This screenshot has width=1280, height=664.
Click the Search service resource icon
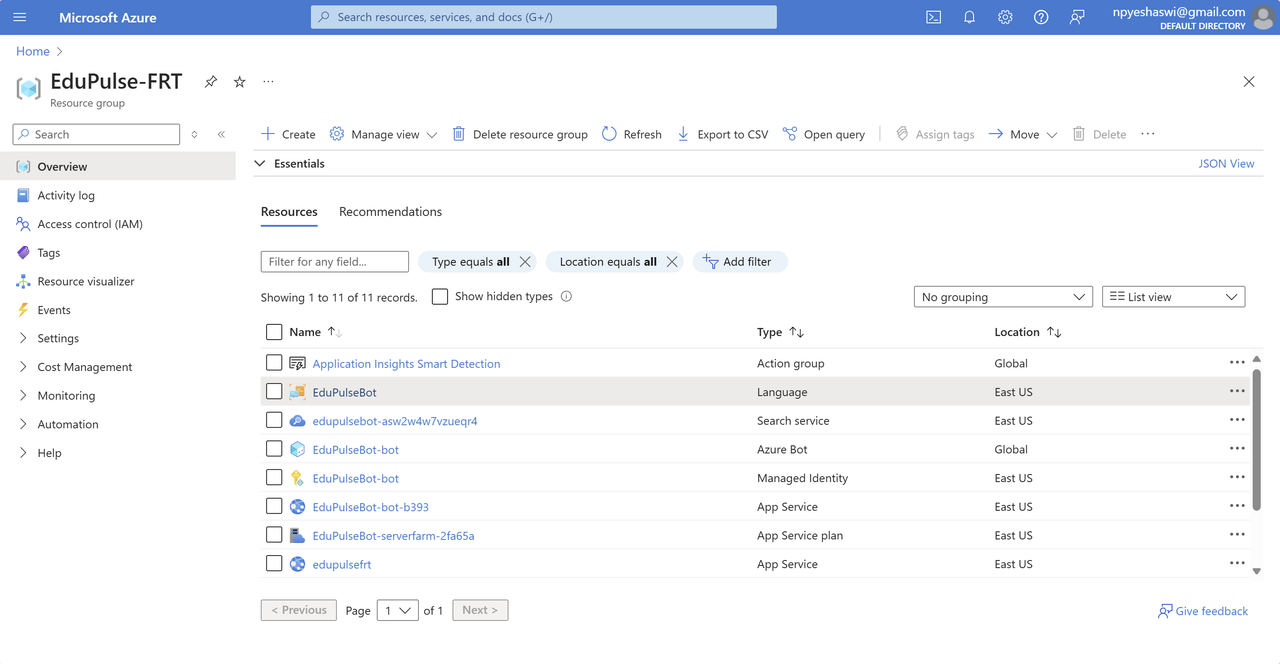(x=297, y=421)
